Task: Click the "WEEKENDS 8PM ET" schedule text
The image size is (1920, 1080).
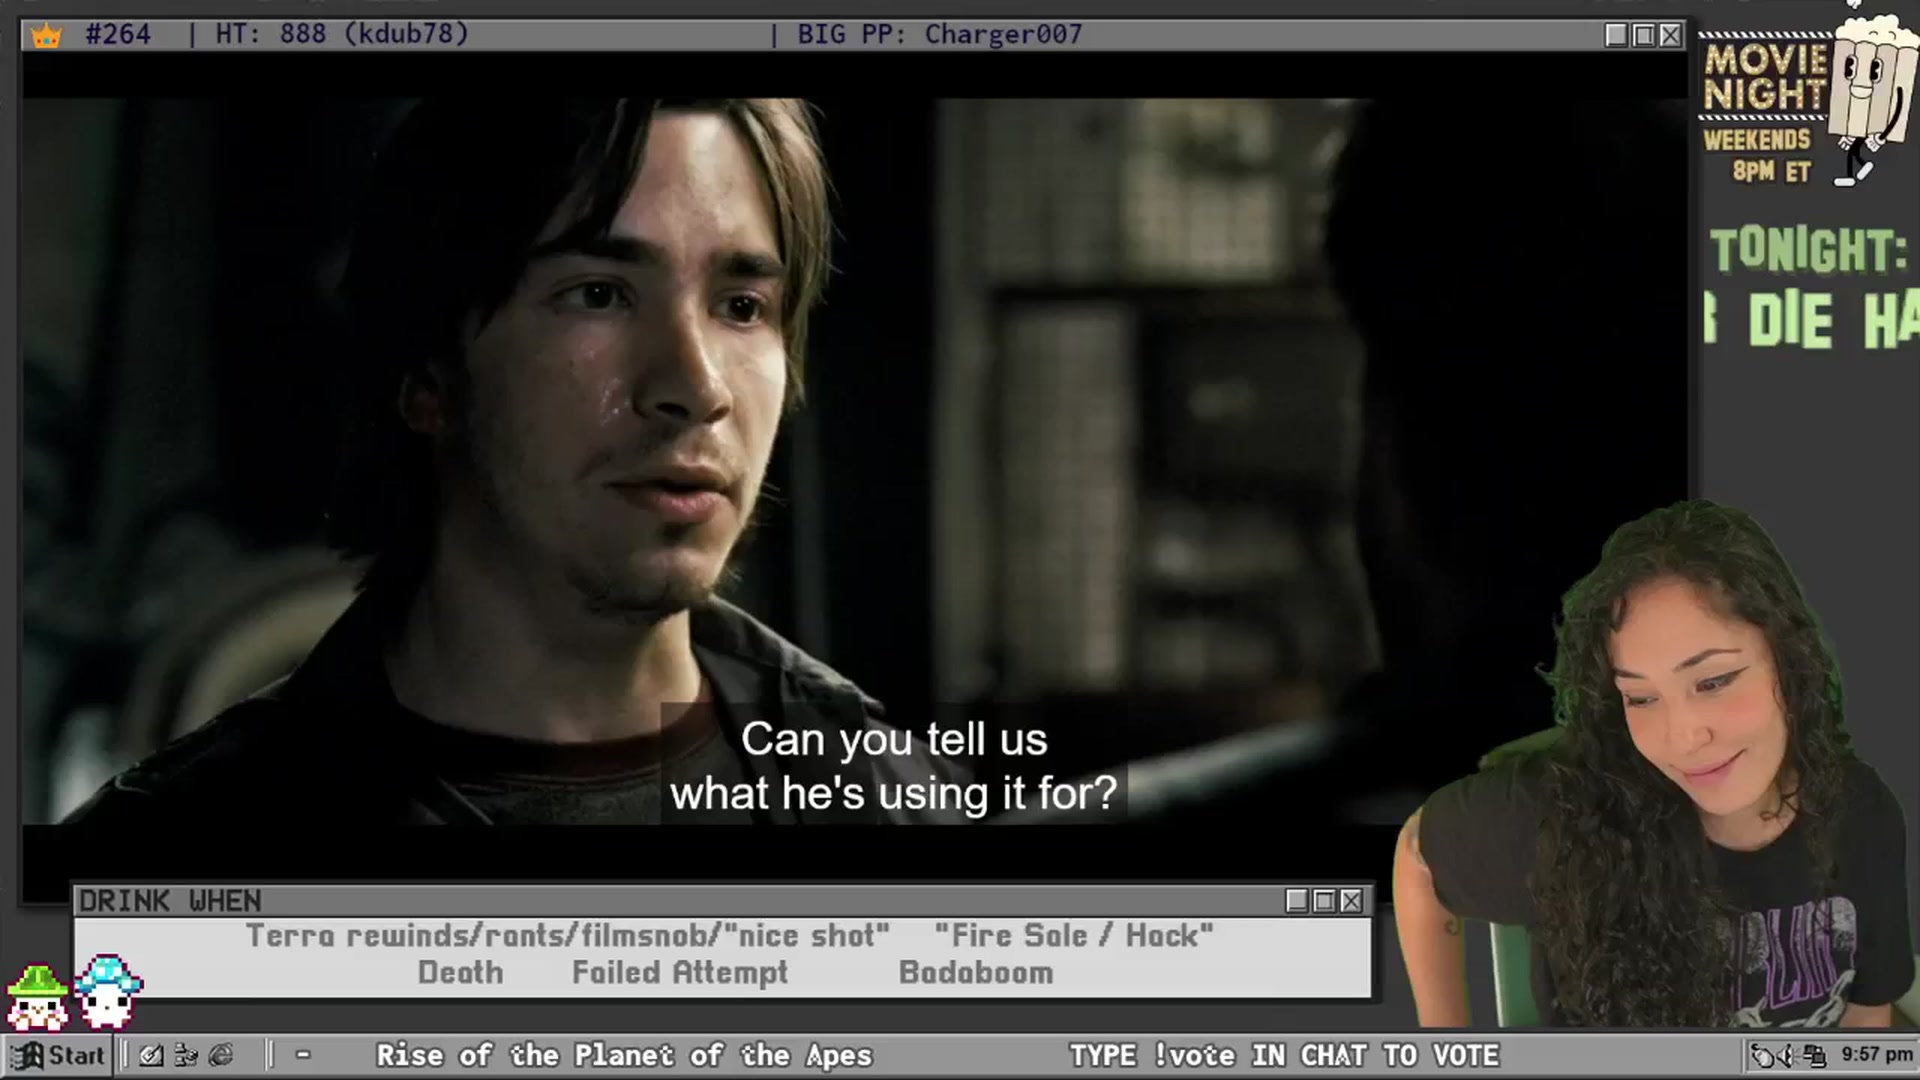Action: point(1757,155)
